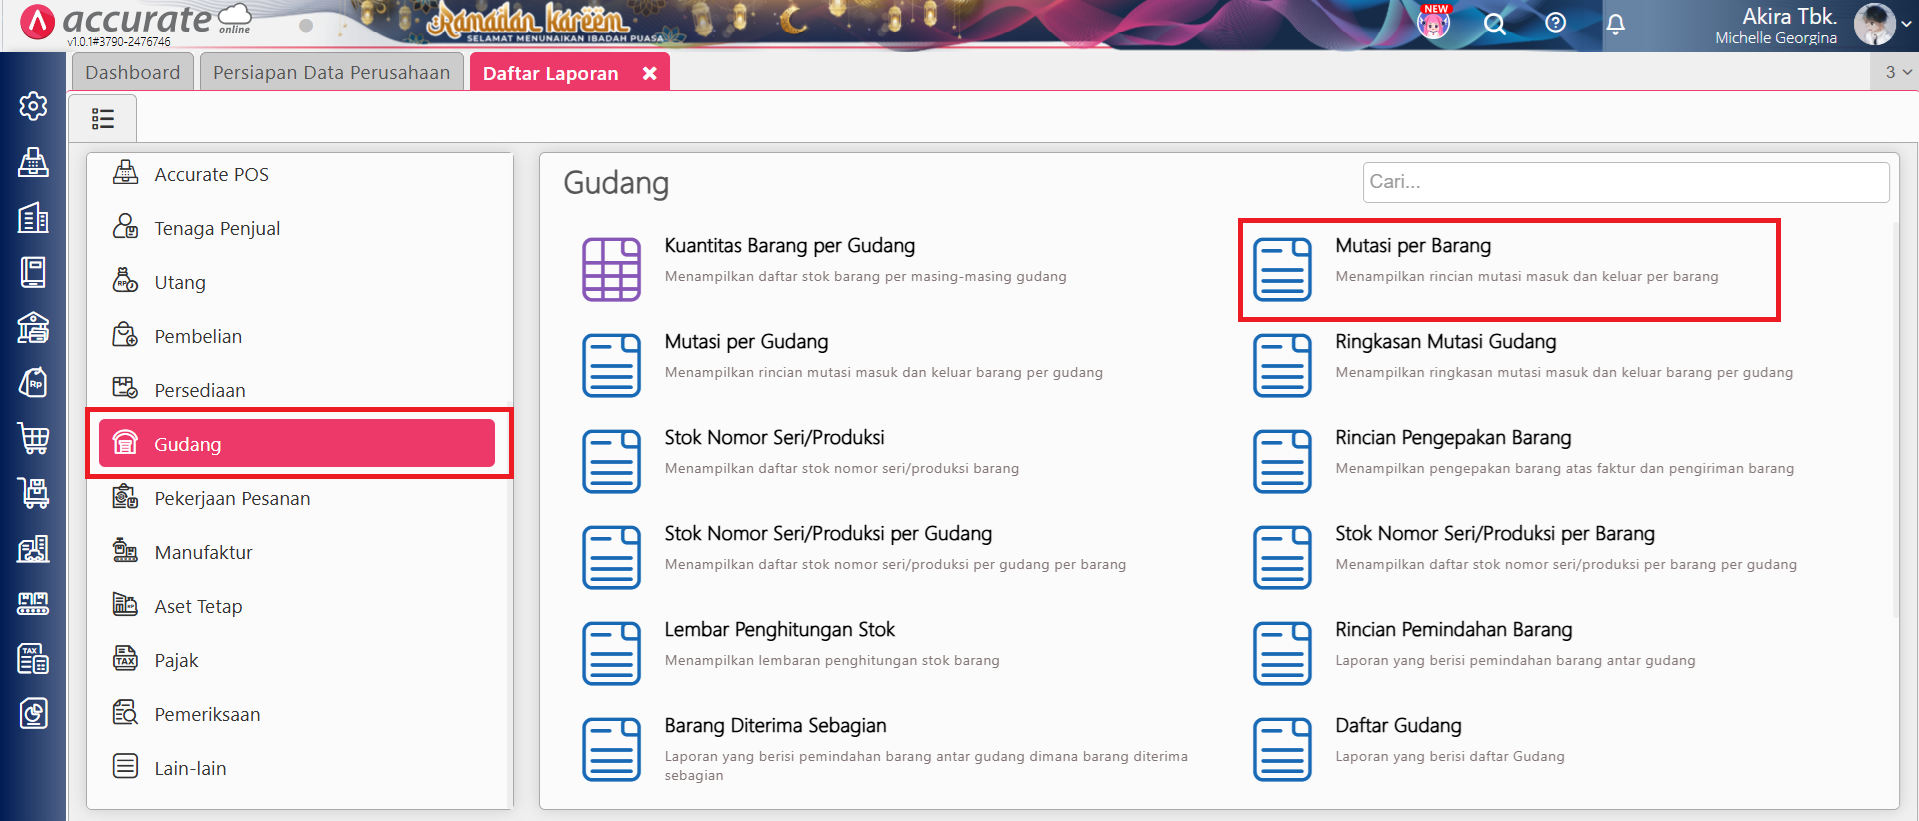Switch to Persiapan Data Perusahaan tab

click(x=331, y=73)
